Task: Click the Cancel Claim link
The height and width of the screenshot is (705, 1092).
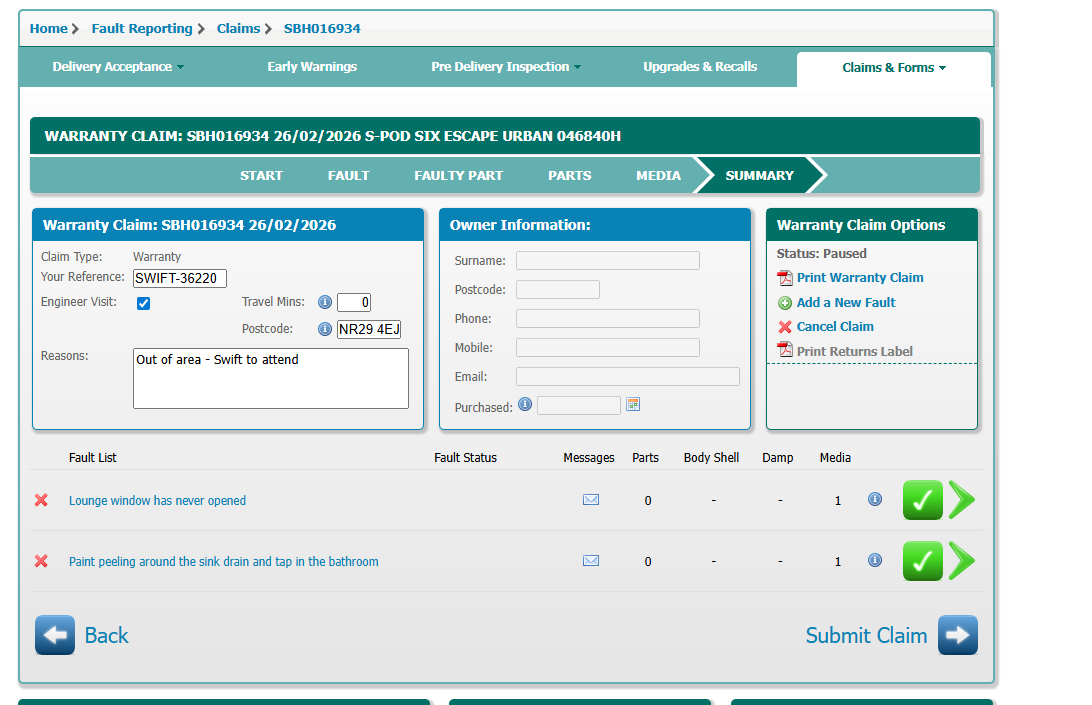Action: click(834, 327)
